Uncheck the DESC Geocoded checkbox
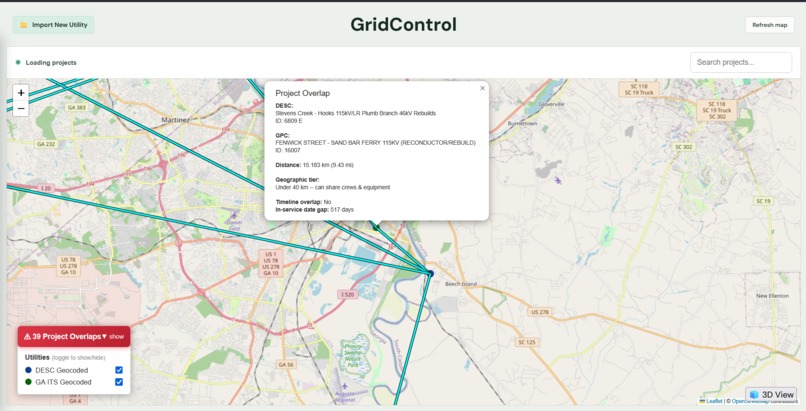Screen dimensions: 806x411 pyautogui.click(x=119, y=370)
